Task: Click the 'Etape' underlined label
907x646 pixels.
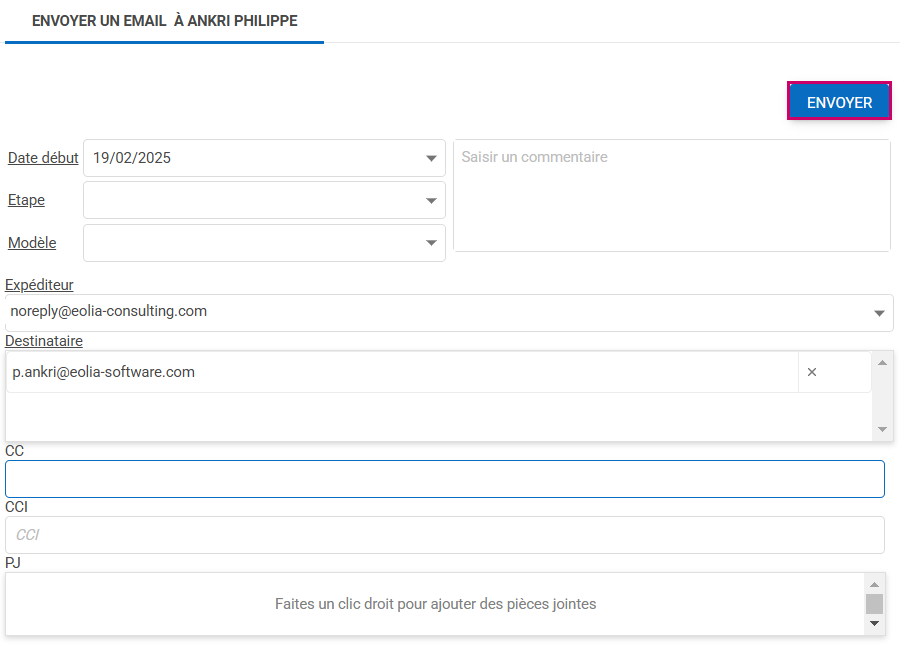Action: click(x=26, y=200)
